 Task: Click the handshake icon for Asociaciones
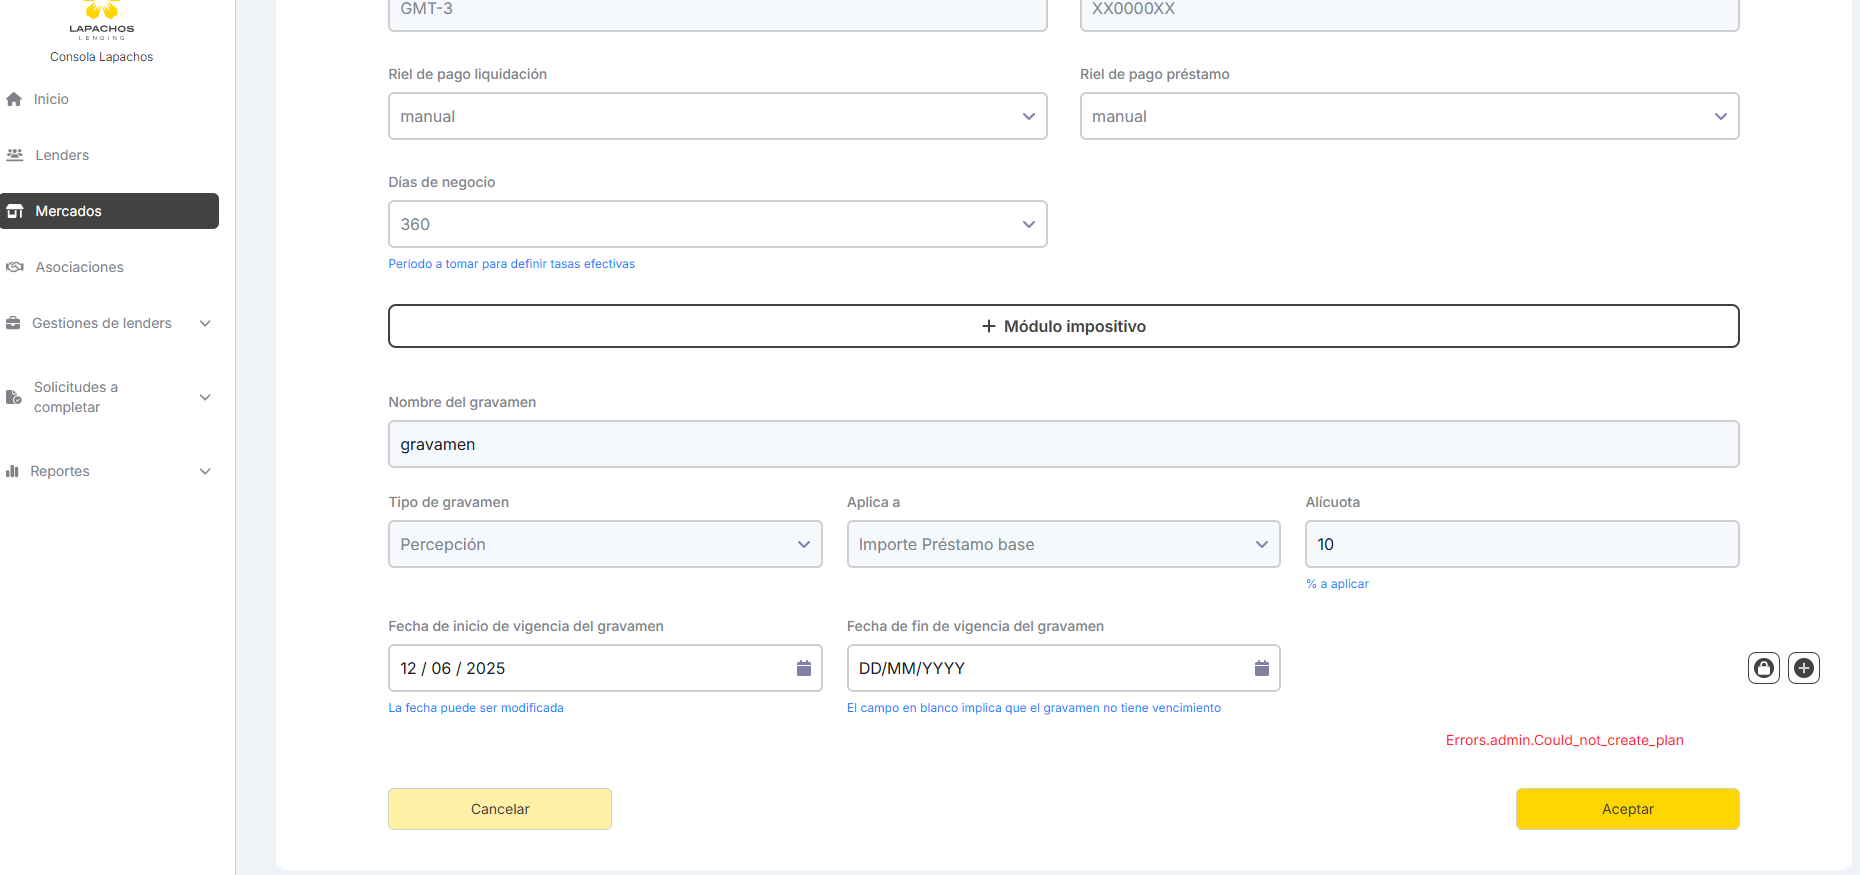(x=15, y=267)
